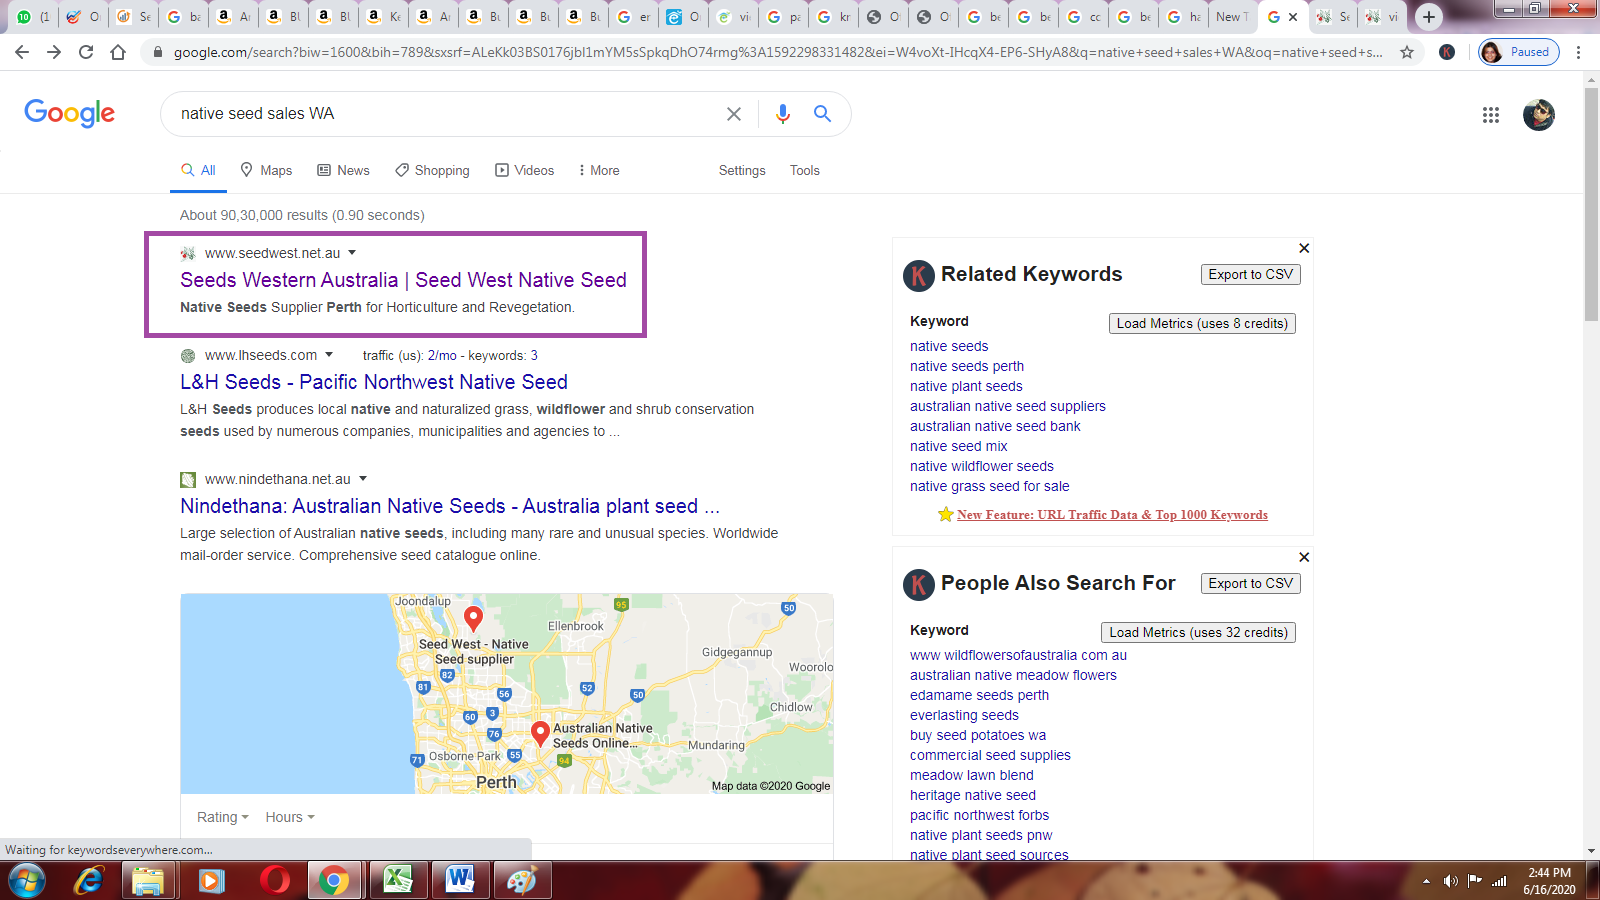This screenshot has width=1600, height=900.
Task: Open a new browser tab
Action: tap(1429, 17)
